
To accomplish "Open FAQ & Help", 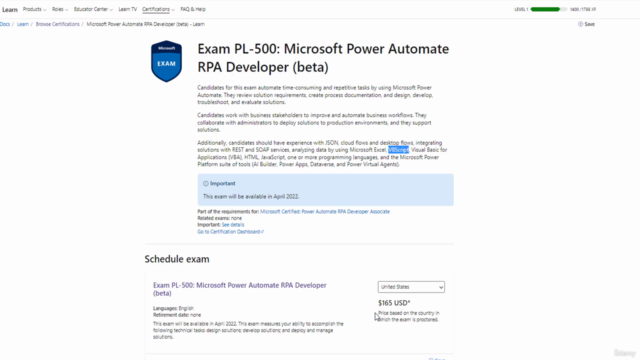I will [x=193, y=9].
